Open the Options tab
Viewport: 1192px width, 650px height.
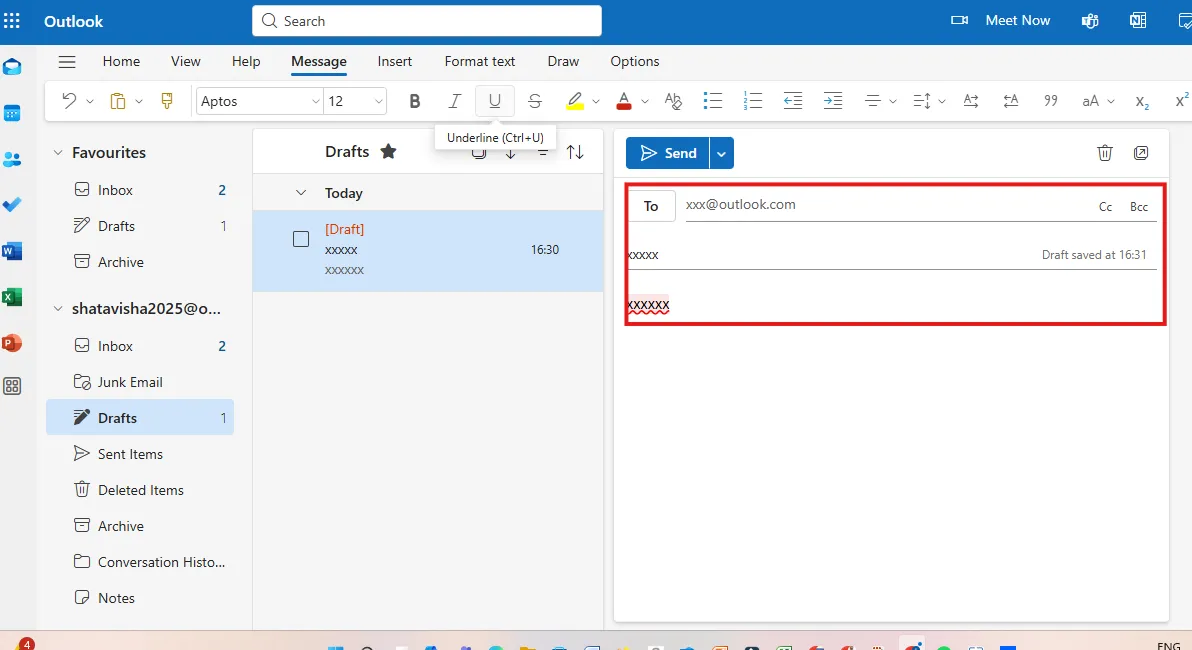[x=635, y=62]
